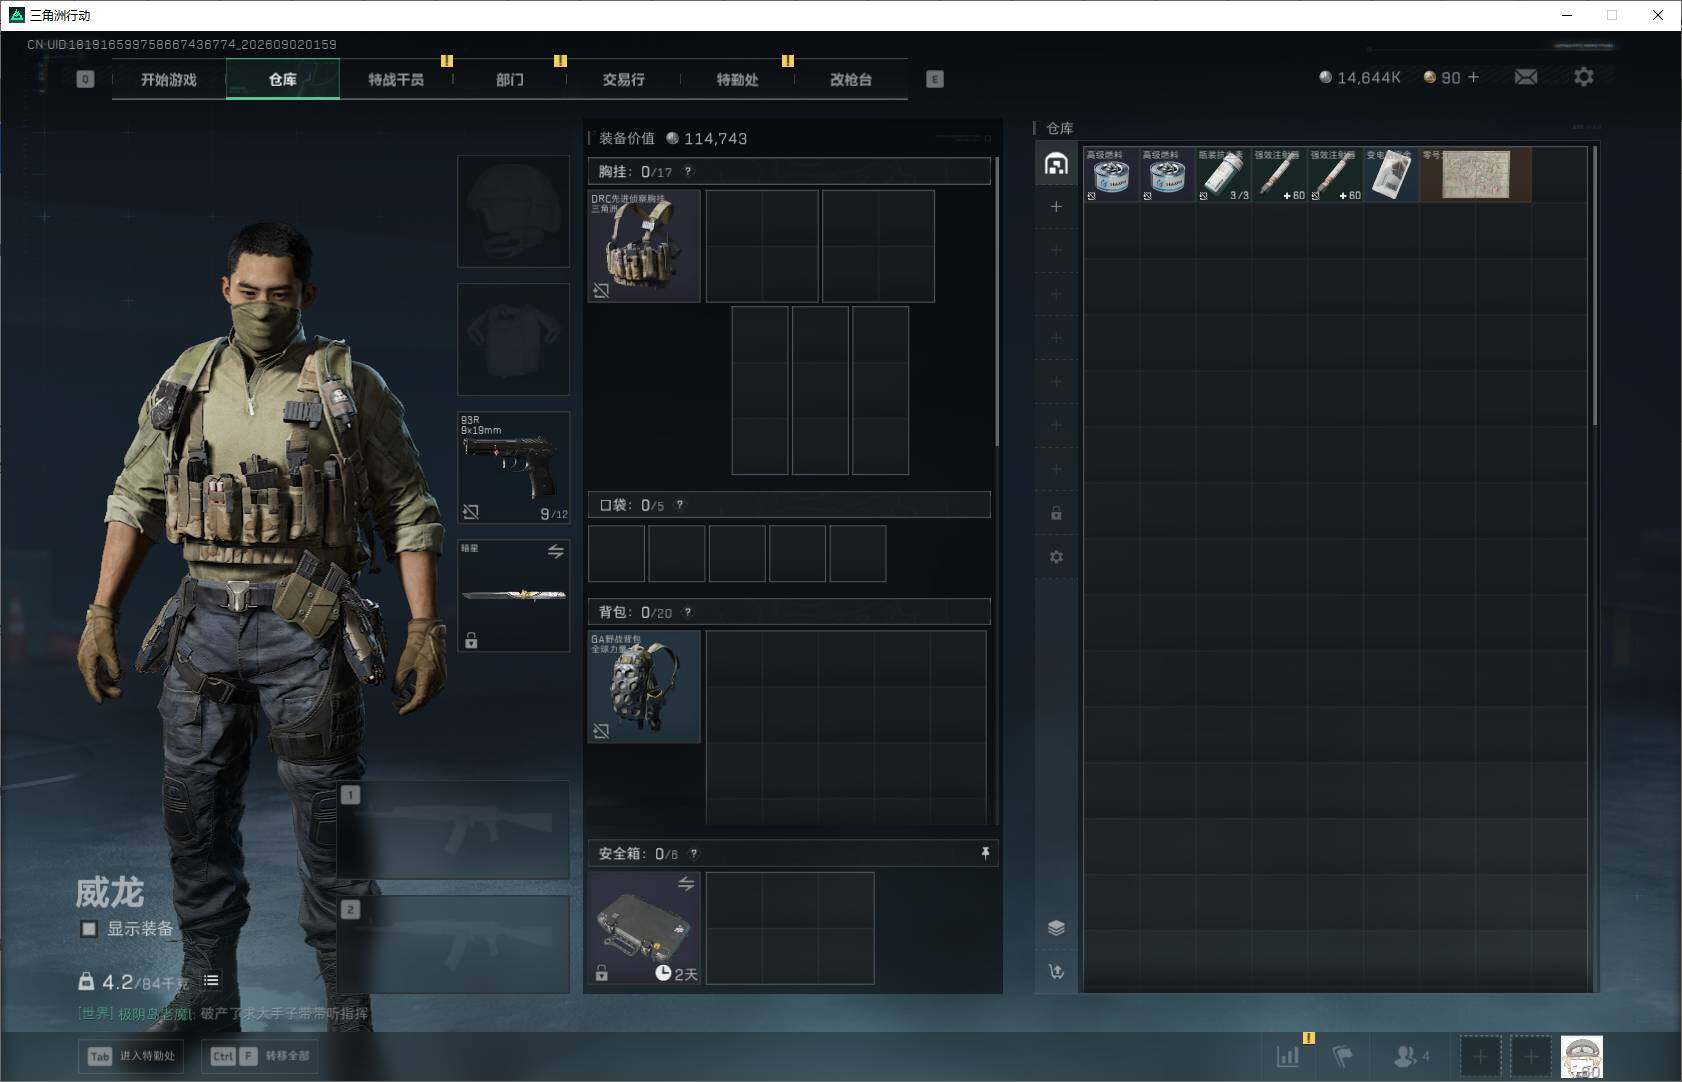Select the 93R pistol slot

click(x=514, y=467)
